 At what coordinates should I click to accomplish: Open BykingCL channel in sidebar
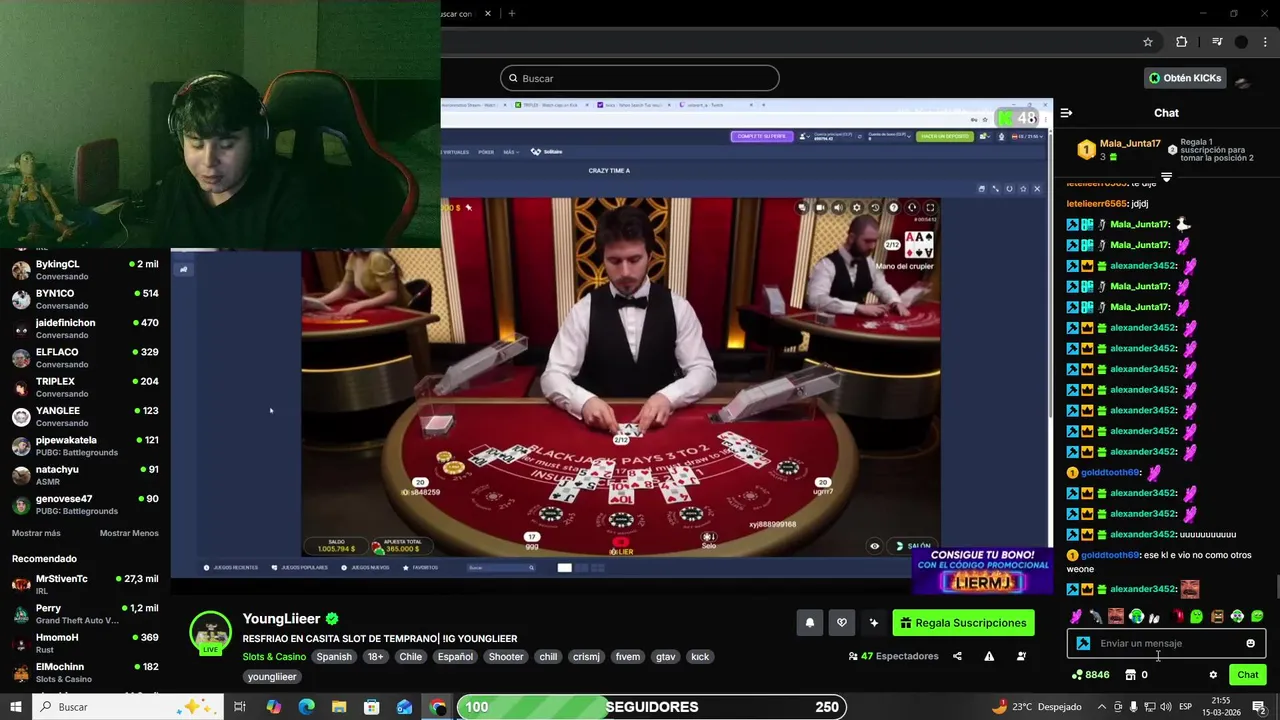(x=85, y=270)
